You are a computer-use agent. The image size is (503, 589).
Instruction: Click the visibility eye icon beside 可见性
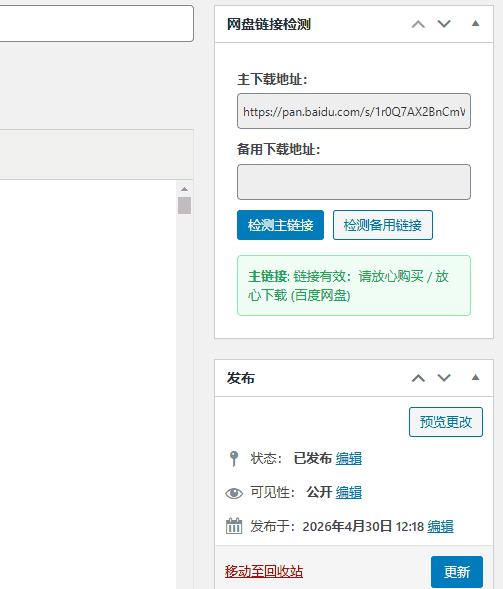point(234,493)
